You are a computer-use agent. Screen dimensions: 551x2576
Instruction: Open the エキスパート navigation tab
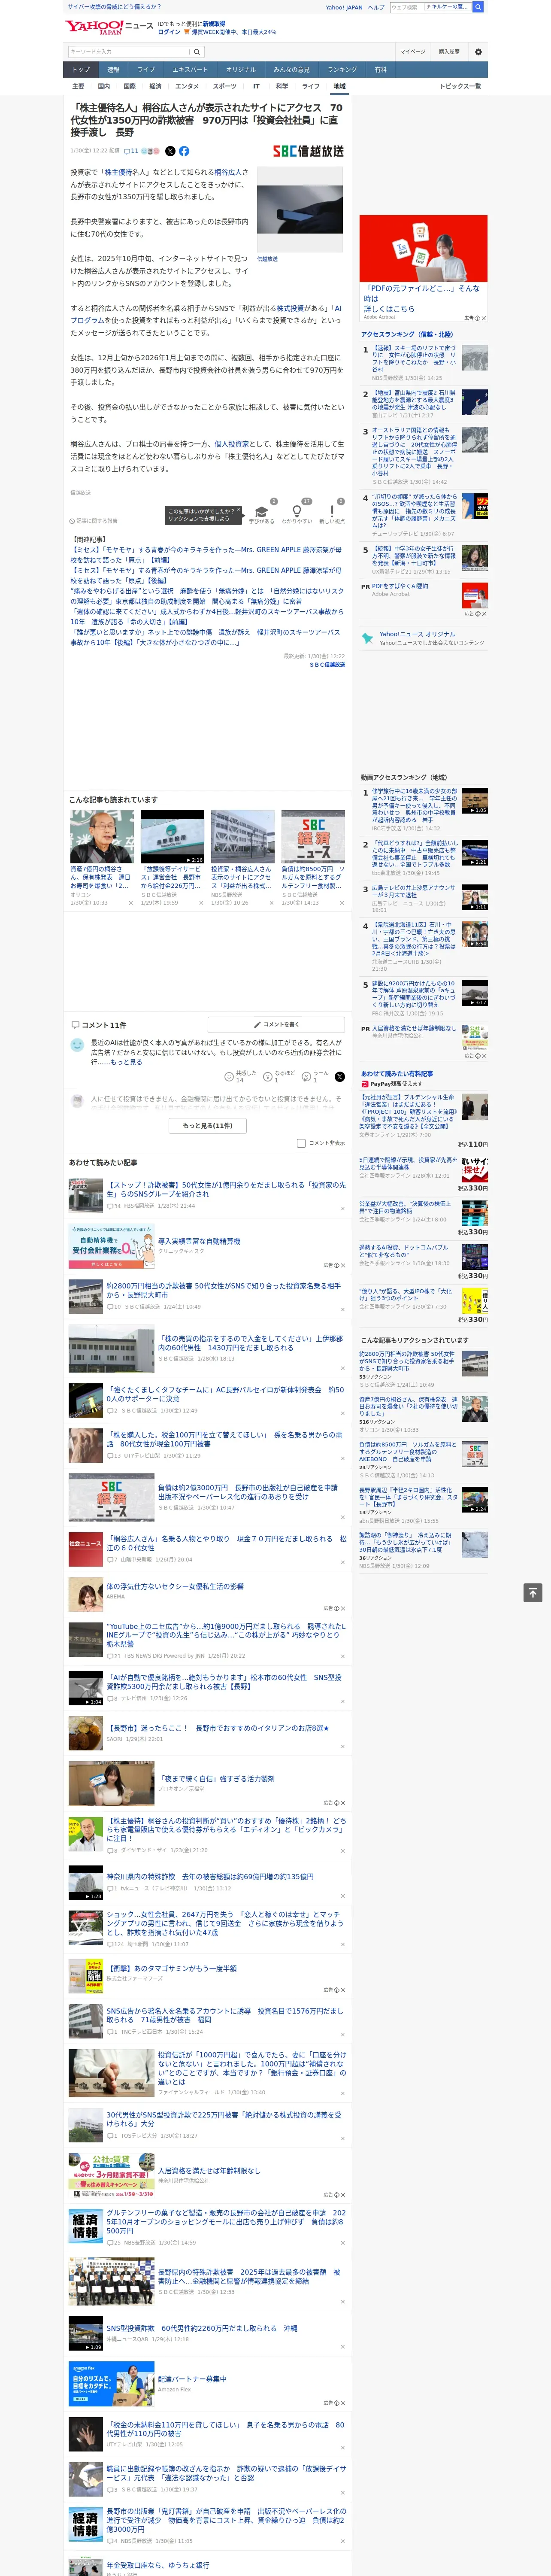click(x=190, y=69)
